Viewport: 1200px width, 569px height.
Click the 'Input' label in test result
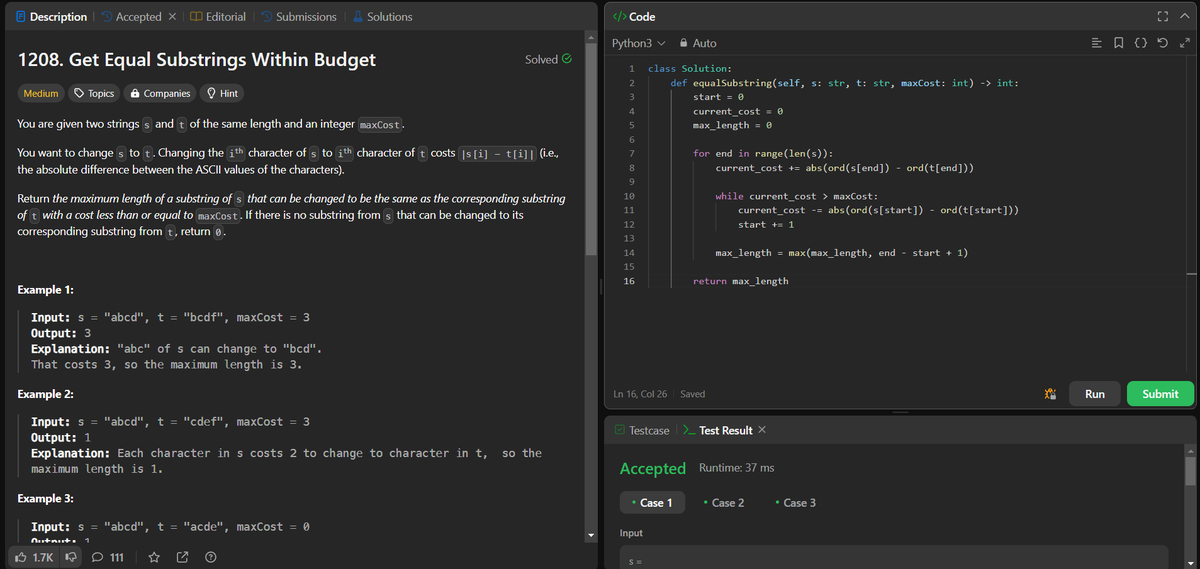632,533
